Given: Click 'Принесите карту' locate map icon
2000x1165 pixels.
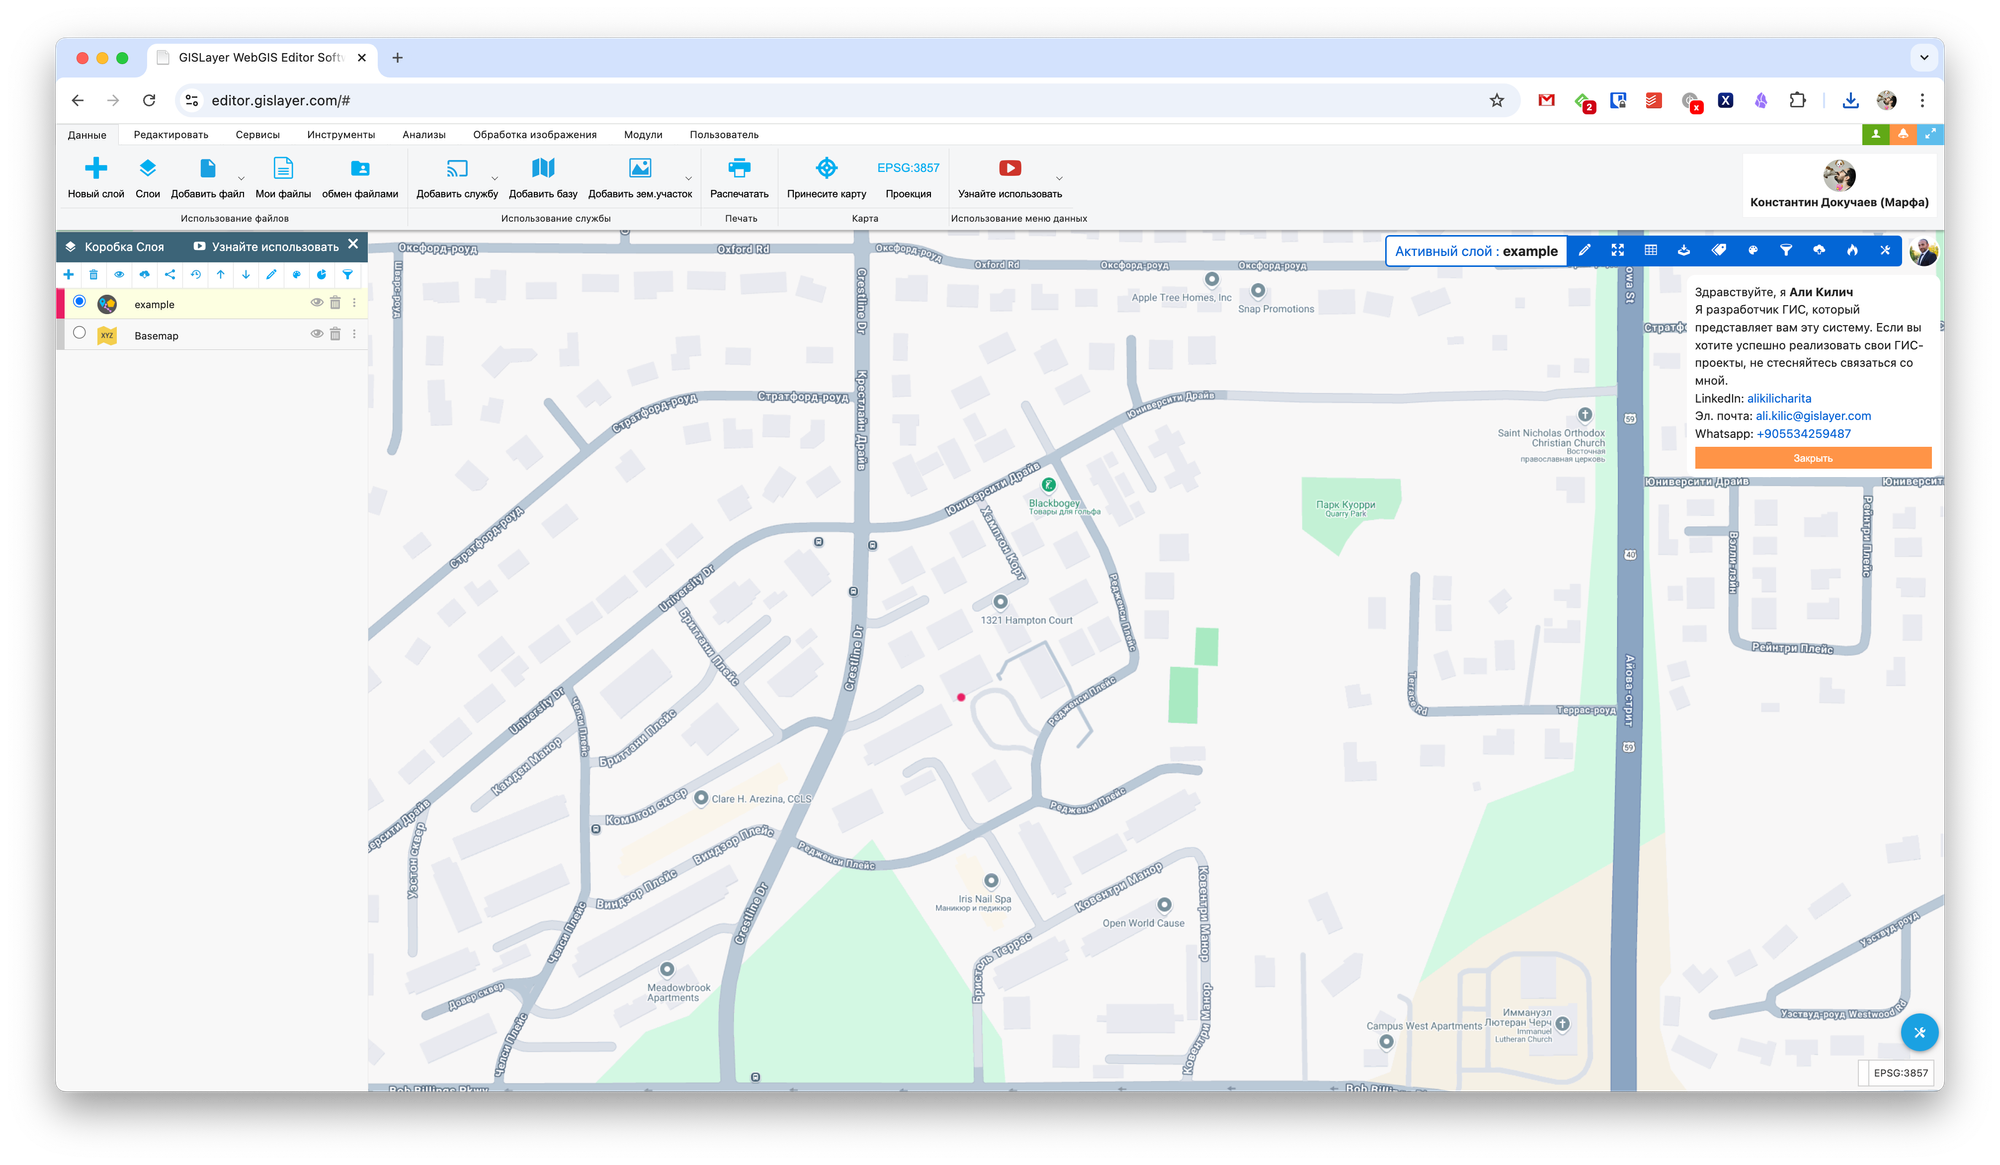Looking at the screenshot, I should coord(826,168).
